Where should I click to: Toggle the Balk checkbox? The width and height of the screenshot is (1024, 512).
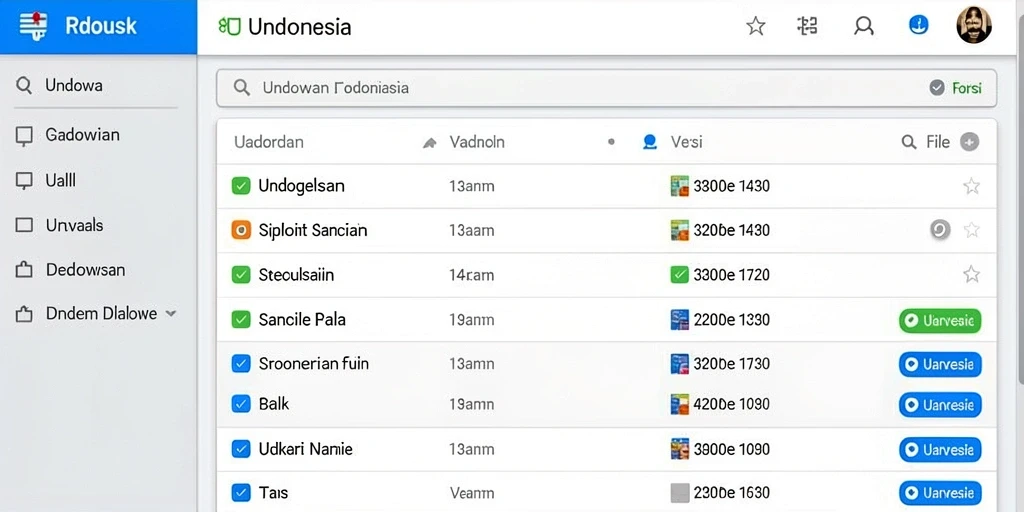241,404
